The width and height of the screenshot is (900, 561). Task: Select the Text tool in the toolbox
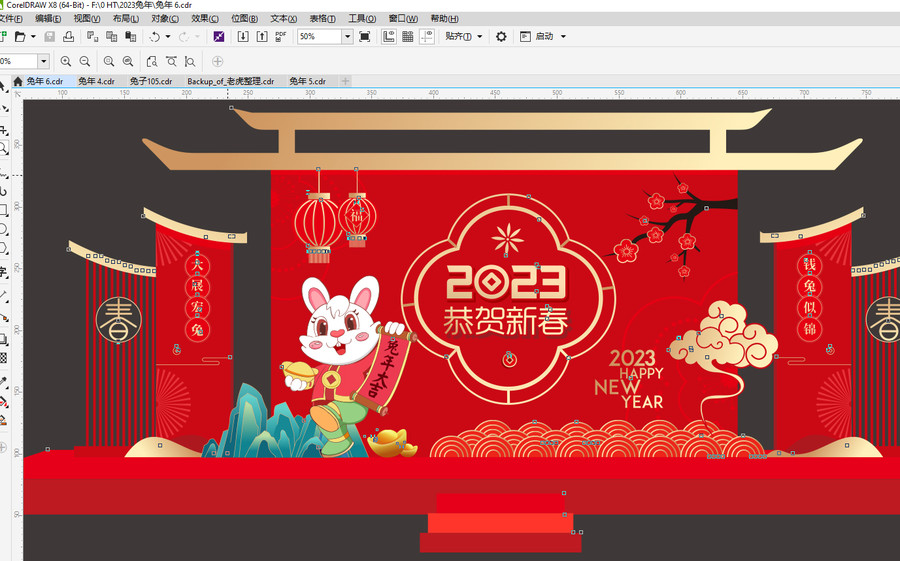[3, 271]
